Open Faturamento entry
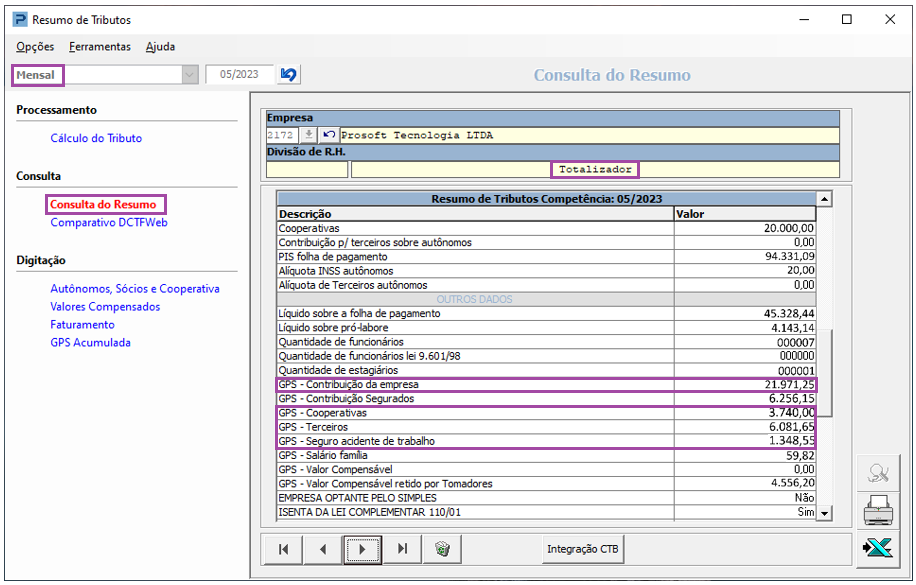The height and width of the screenshot is (585, 916). (x=82, y=325)
